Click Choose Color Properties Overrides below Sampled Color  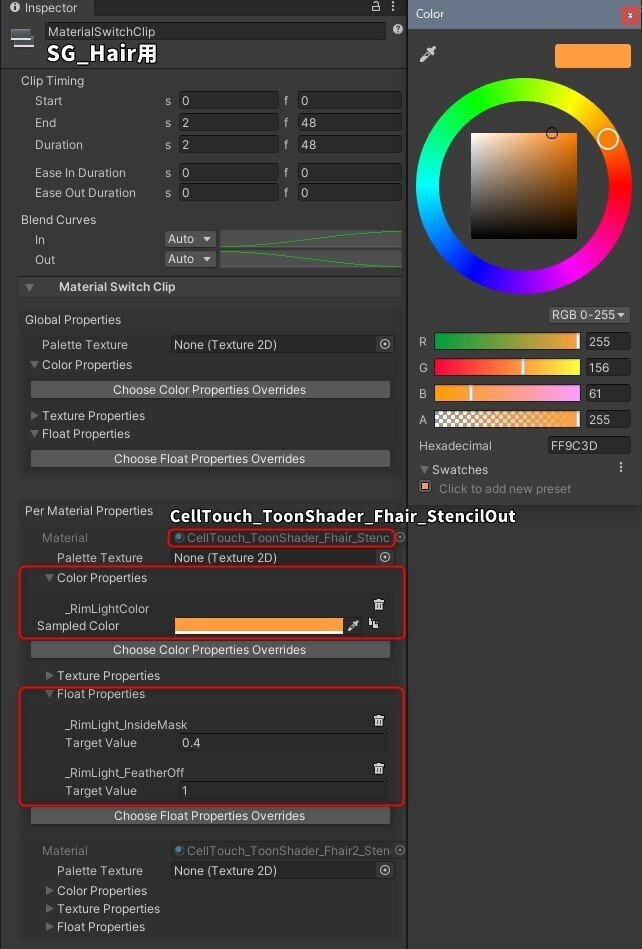point(210,650)
